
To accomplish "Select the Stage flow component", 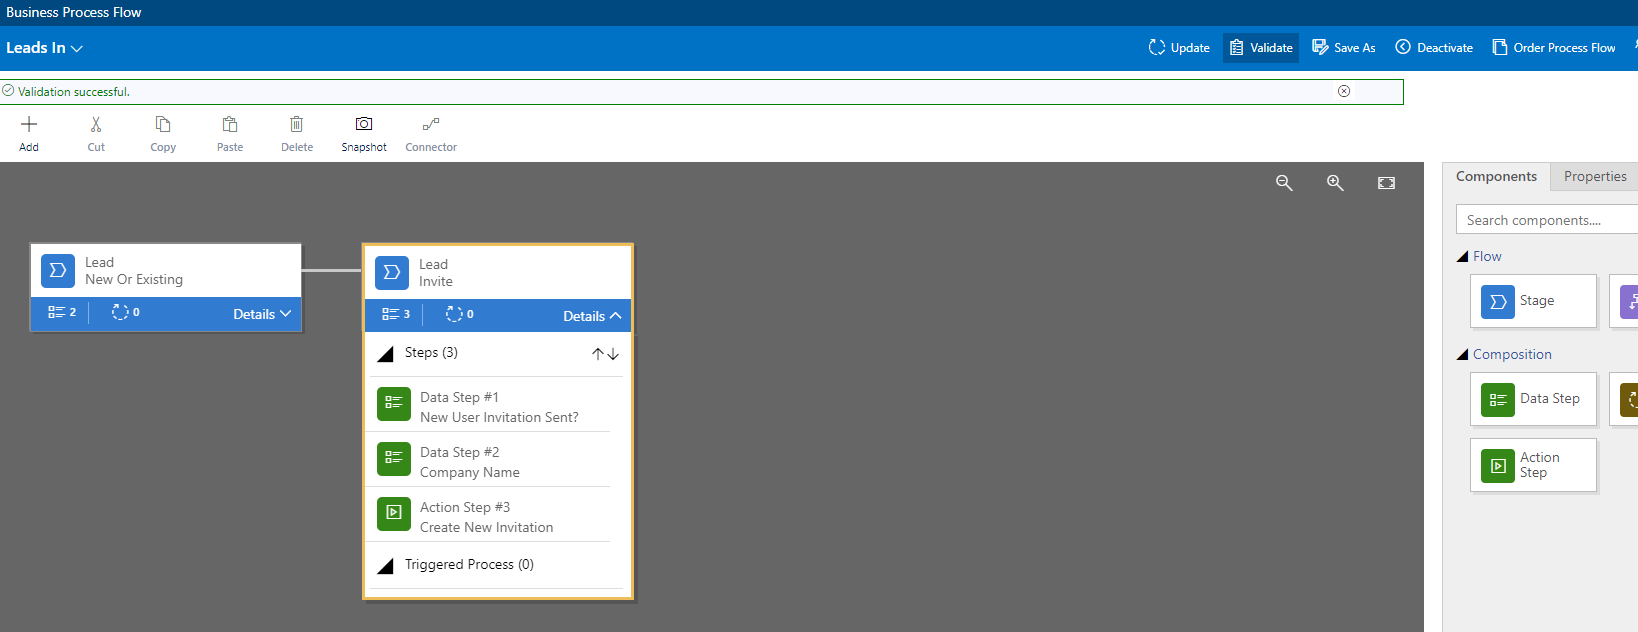I will coord(1533,301).
